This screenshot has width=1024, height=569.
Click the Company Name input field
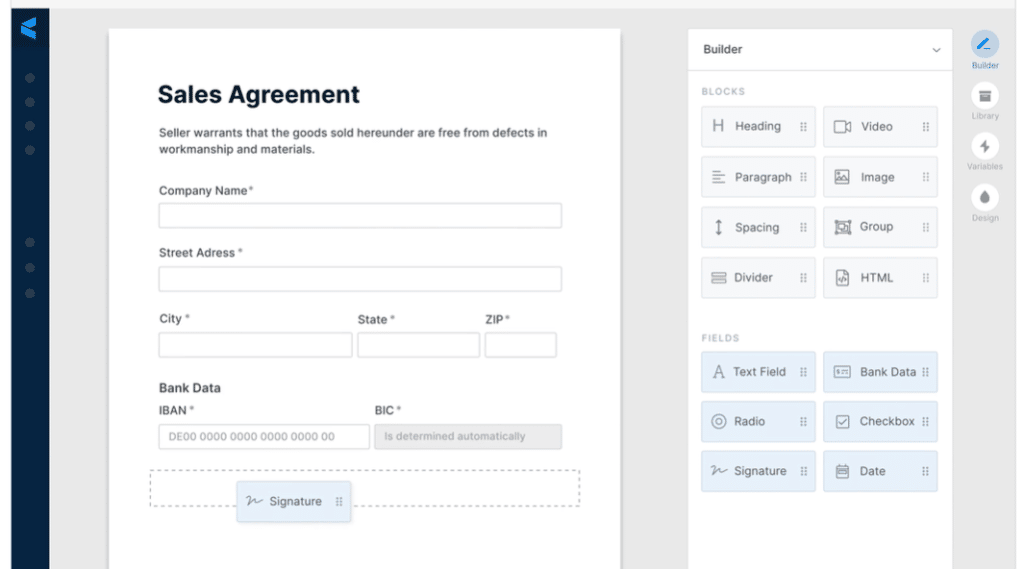click(360, 216)
